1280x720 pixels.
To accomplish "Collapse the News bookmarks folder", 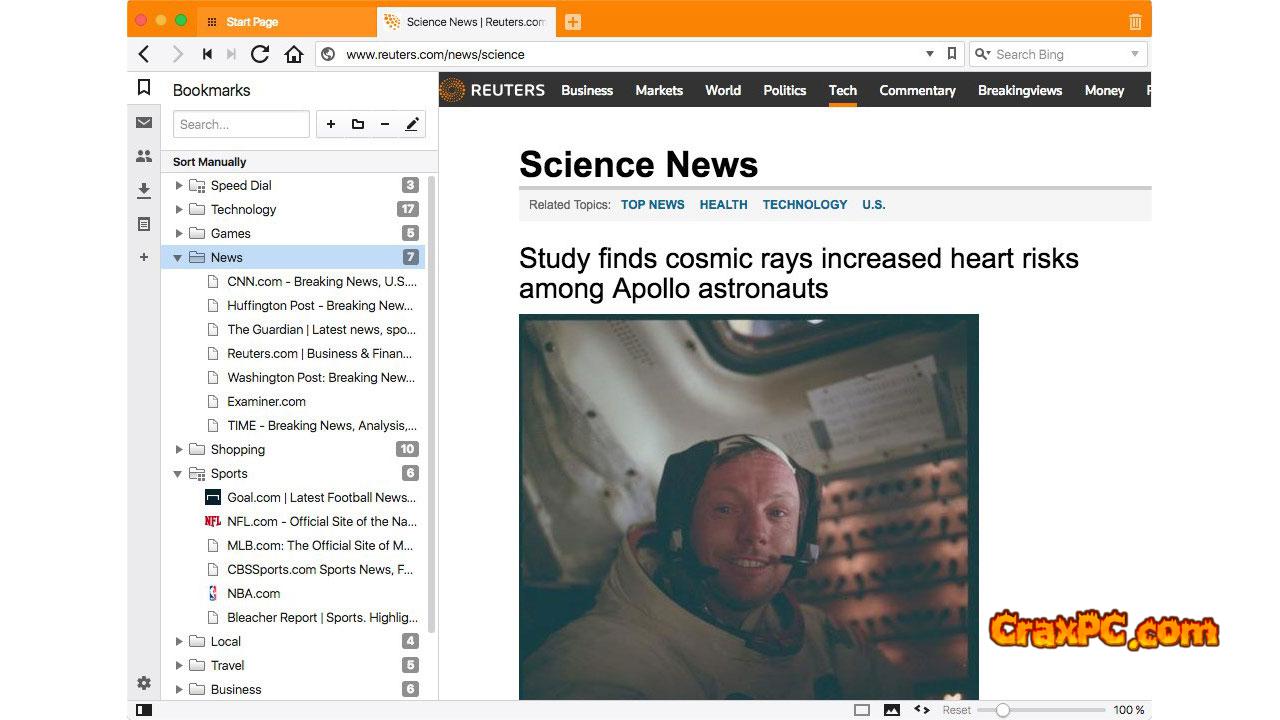I will 178,257.
